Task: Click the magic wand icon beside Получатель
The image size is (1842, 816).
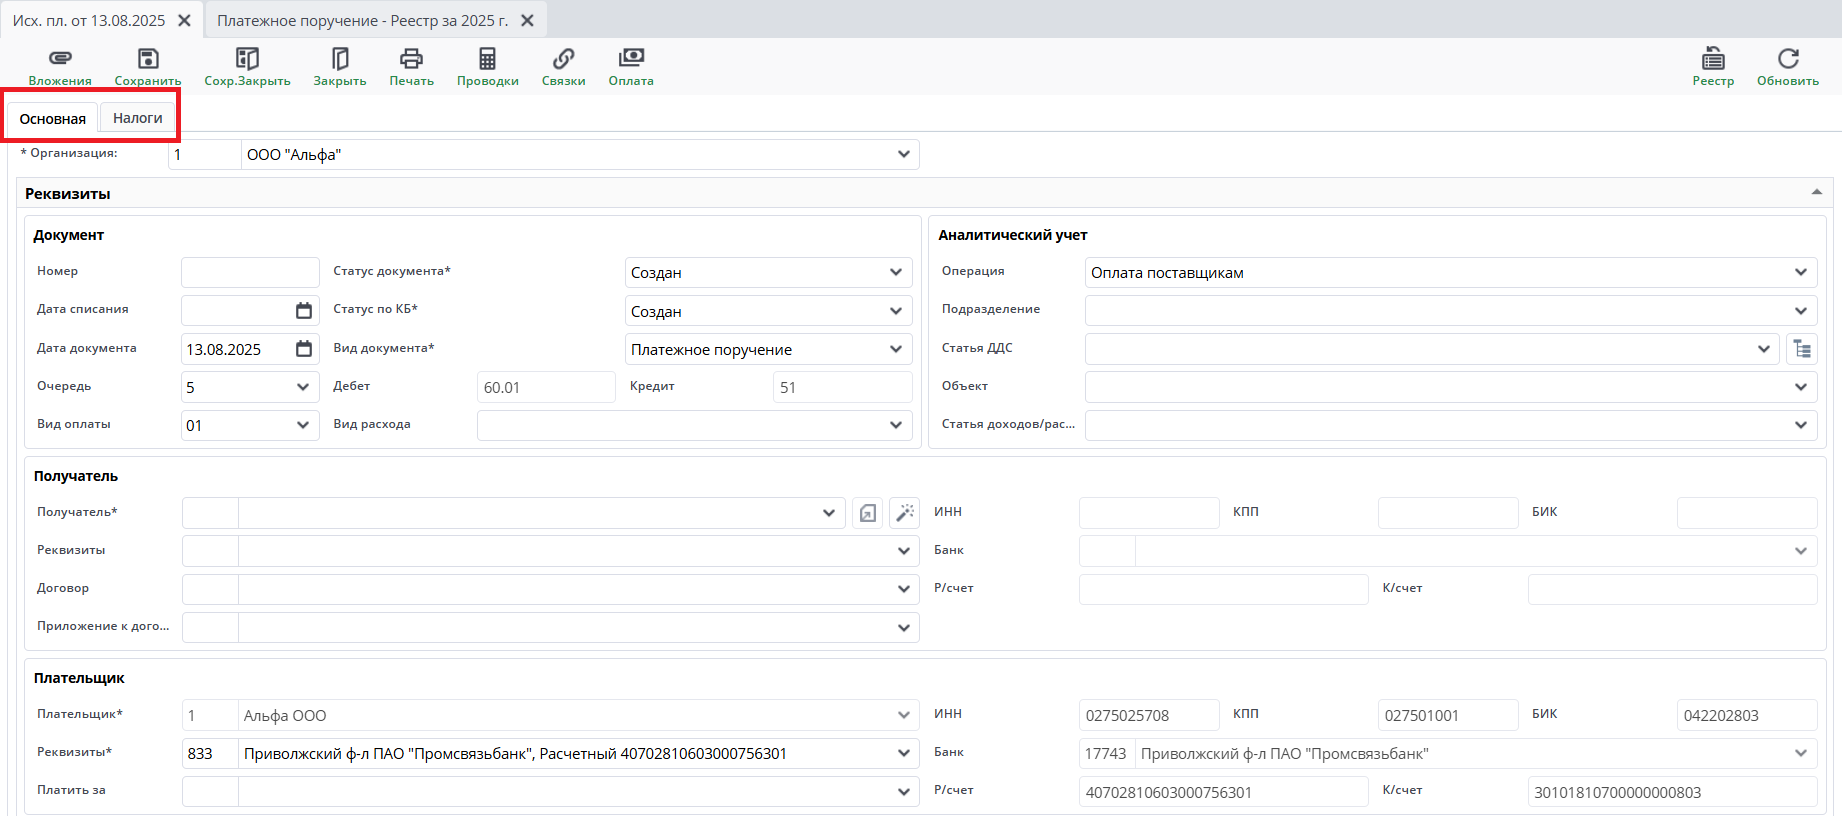Action: coord(905,513)
